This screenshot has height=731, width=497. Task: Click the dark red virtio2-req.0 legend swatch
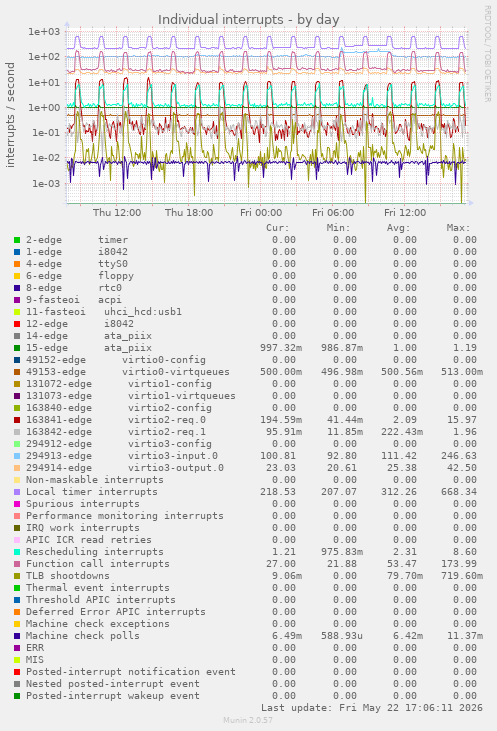tap(17, 420)
